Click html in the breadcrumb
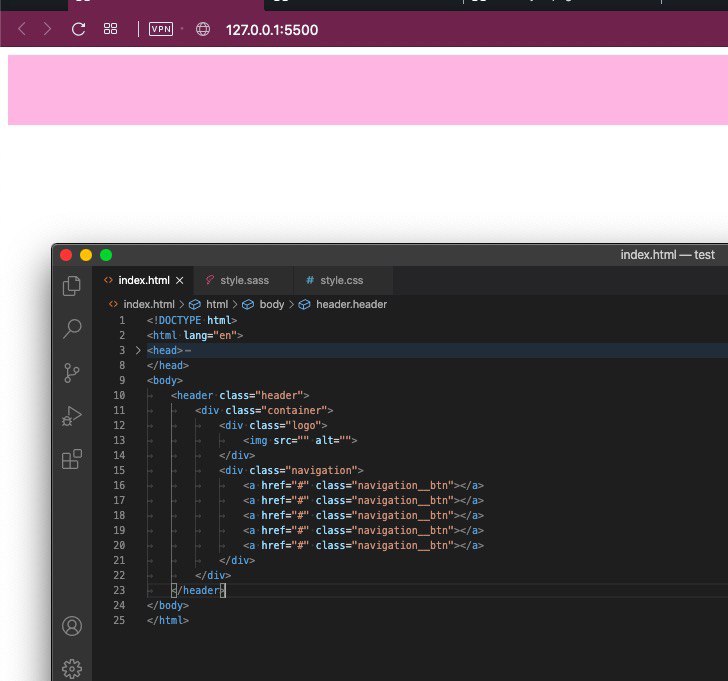Image resolution: width=728 pixels, height=681 pixels. (x=217, y=305)
